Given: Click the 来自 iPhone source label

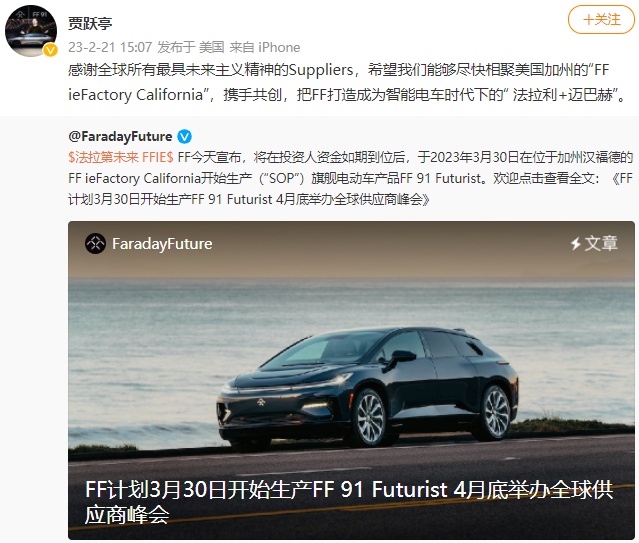Looking at the screenshot, I should pyautogui.click(x=265, y=47).
